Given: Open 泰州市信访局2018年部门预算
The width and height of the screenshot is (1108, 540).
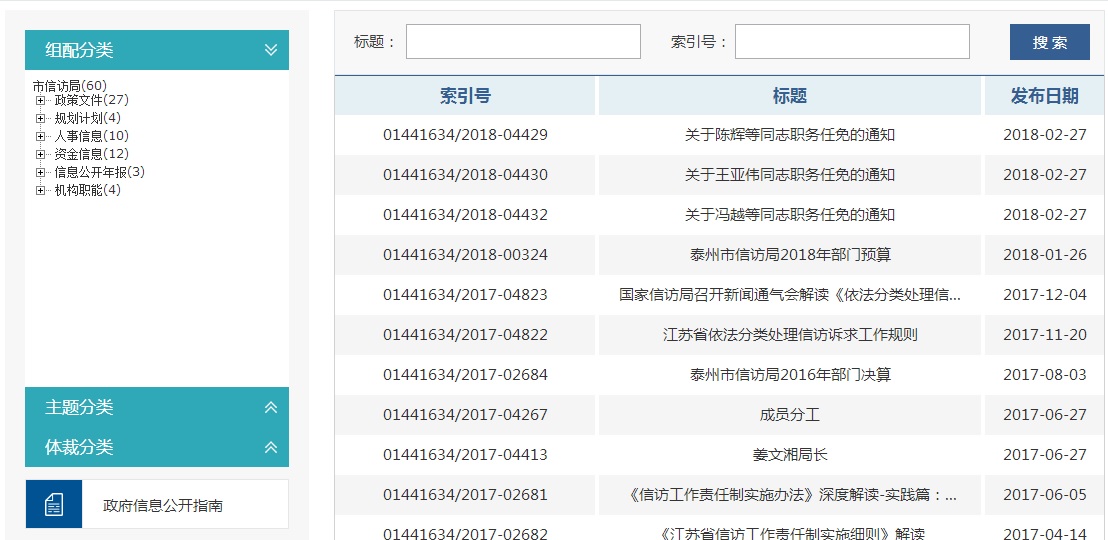Looking at the screenshot, I should (790, 254).
